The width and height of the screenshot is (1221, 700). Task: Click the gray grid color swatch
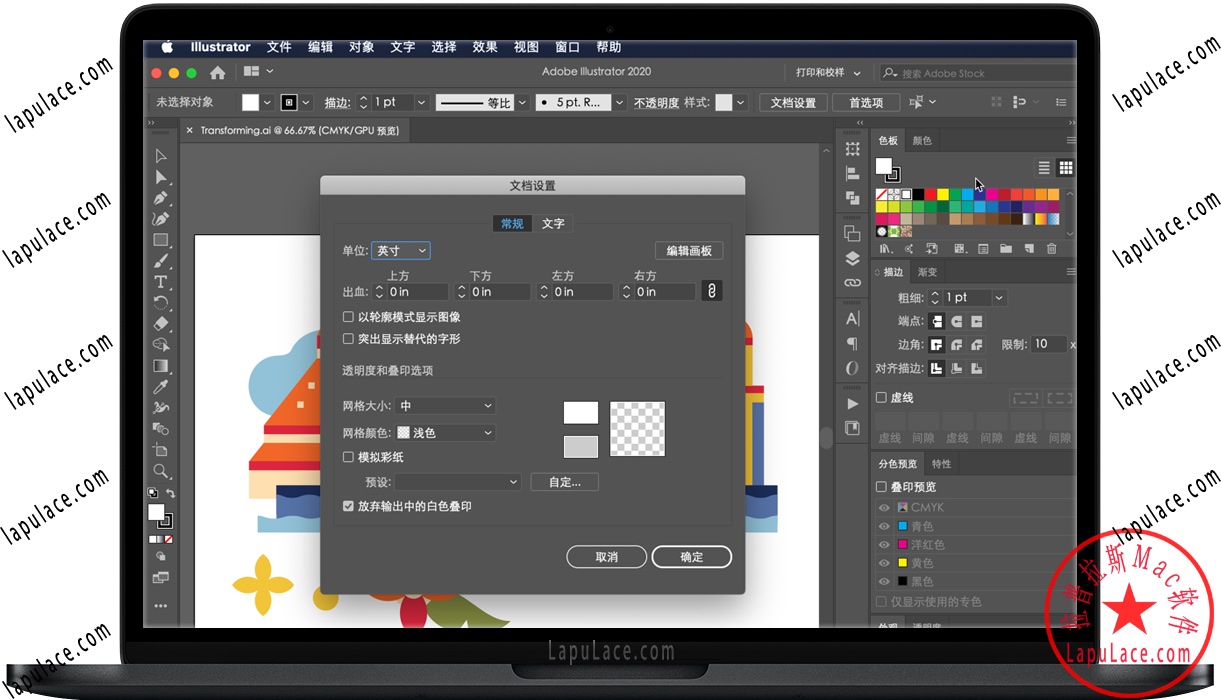(581, 446)
